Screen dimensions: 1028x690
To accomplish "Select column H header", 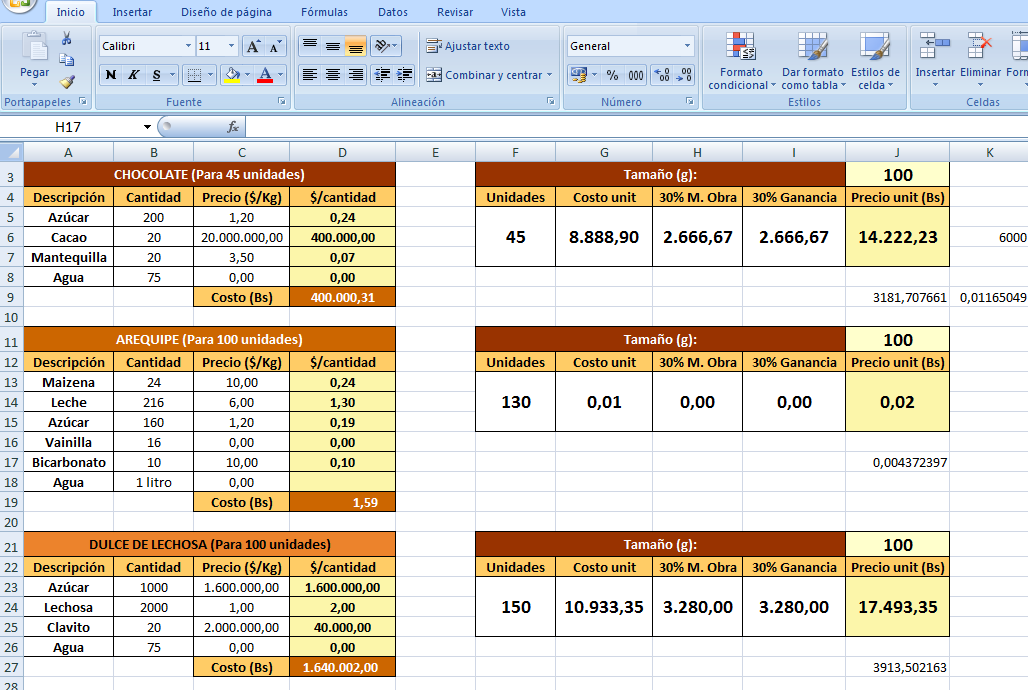I will click(697, 152).
